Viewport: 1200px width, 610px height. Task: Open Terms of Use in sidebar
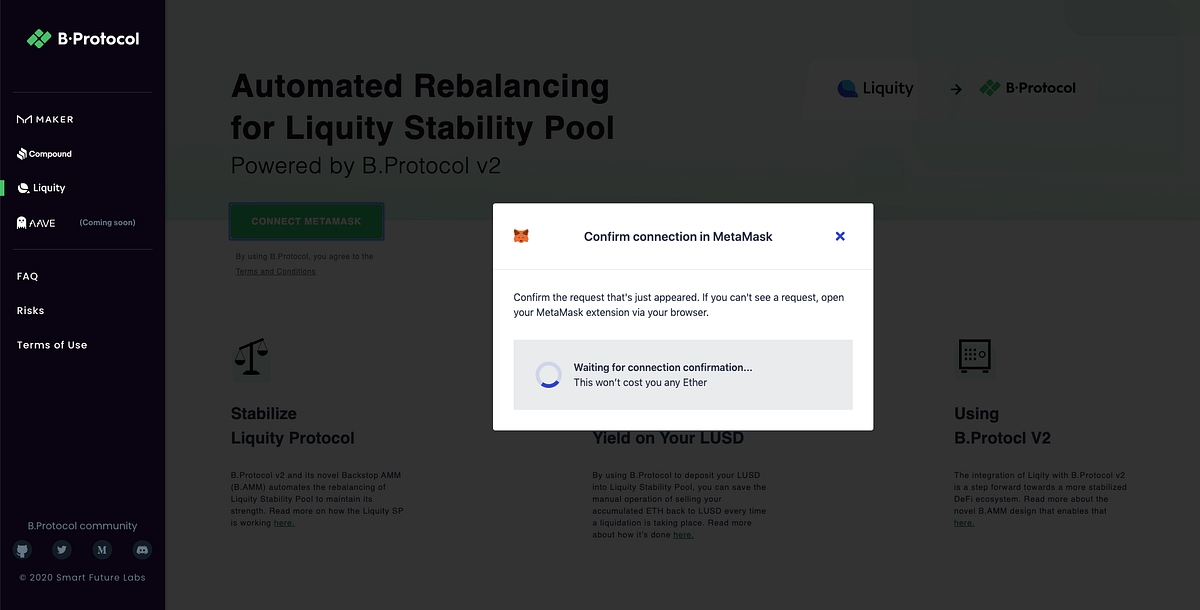[52, 345]
